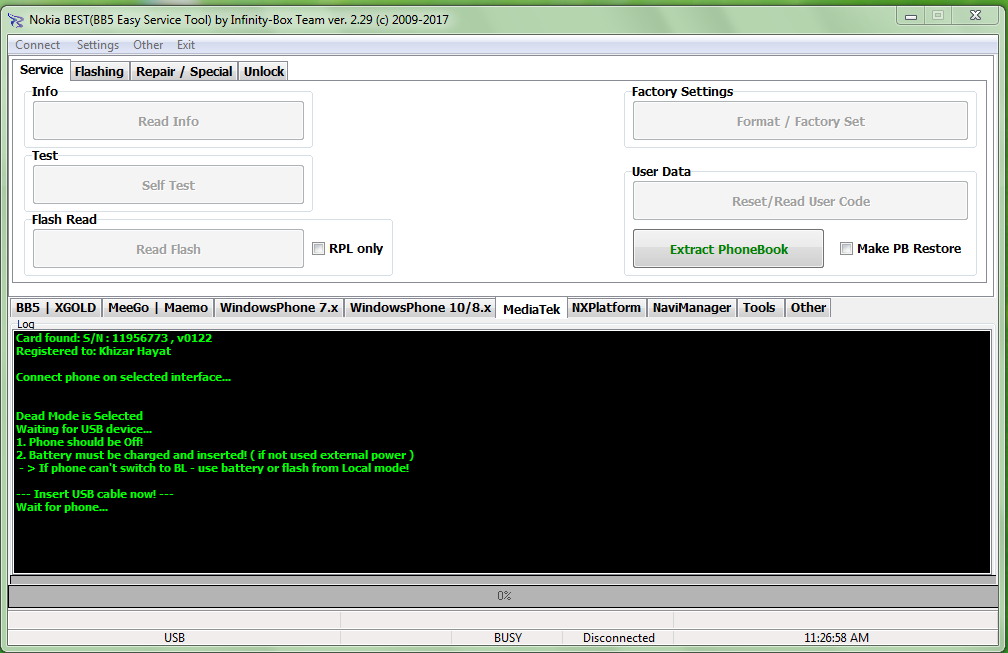Click 'Waiting for USB device...' log line
Viewport: 1008px width, 653px height.
point(84,429)
